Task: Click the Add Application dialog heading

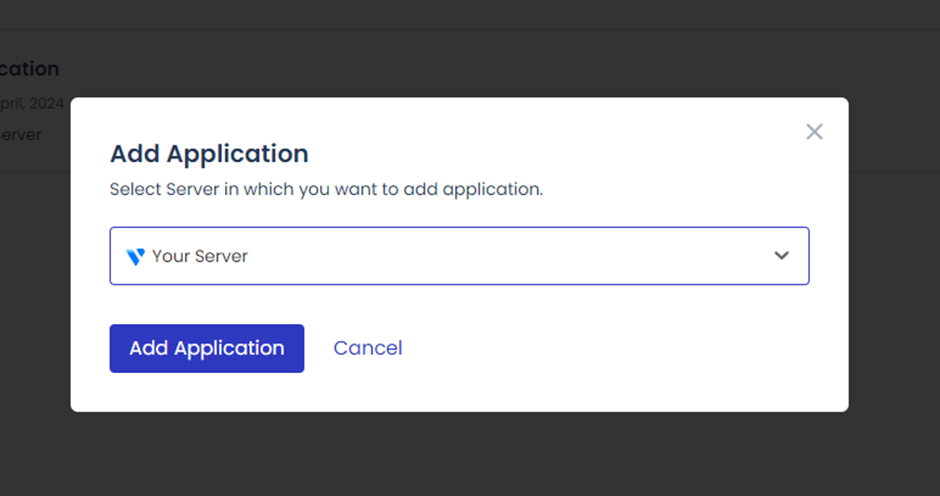Action: pos(209,154)
